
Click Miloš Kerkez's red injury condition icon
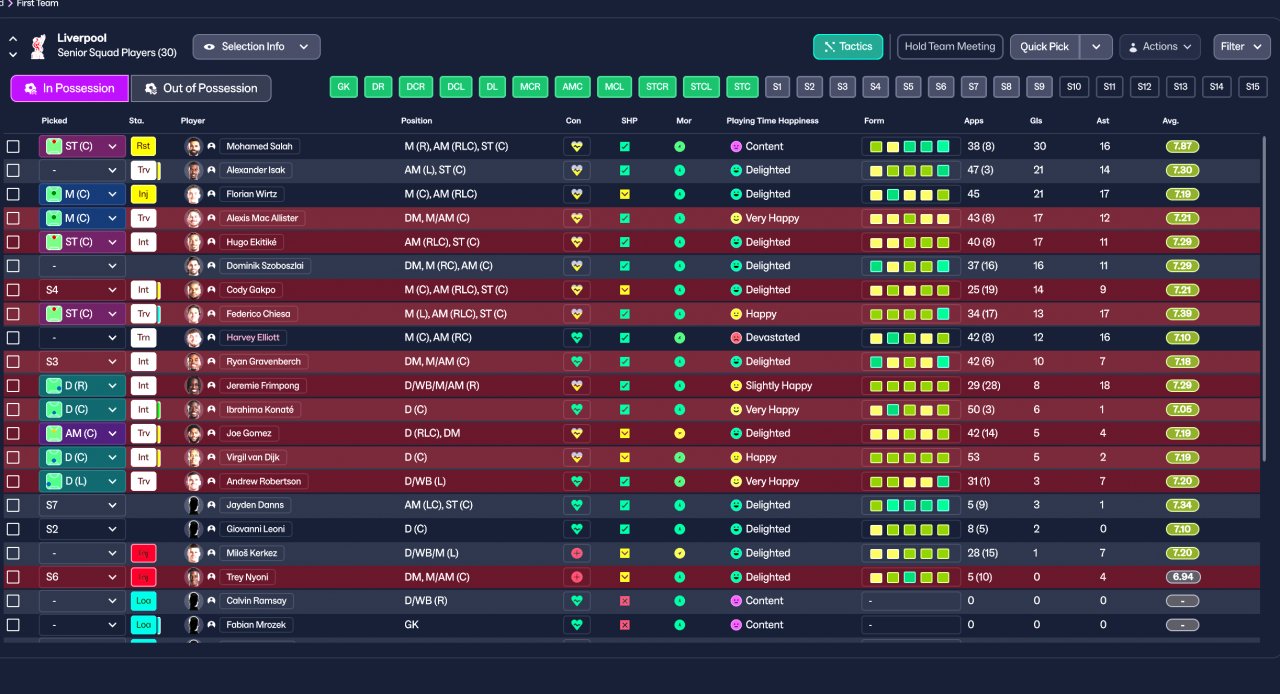click(x=576, y=553)
